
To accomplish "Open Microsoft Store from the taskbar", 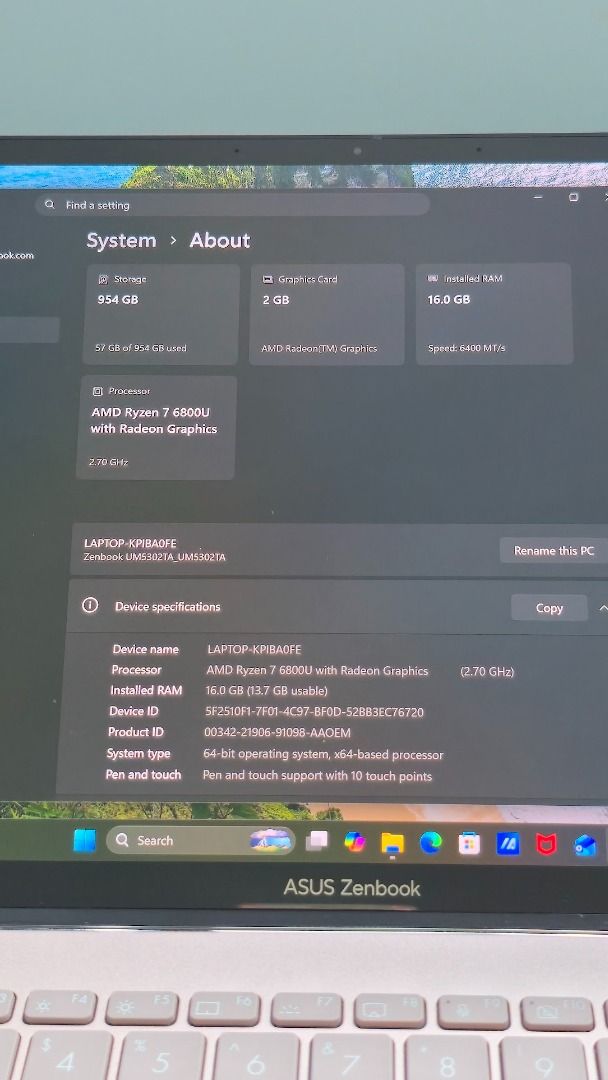I will 469,843.
